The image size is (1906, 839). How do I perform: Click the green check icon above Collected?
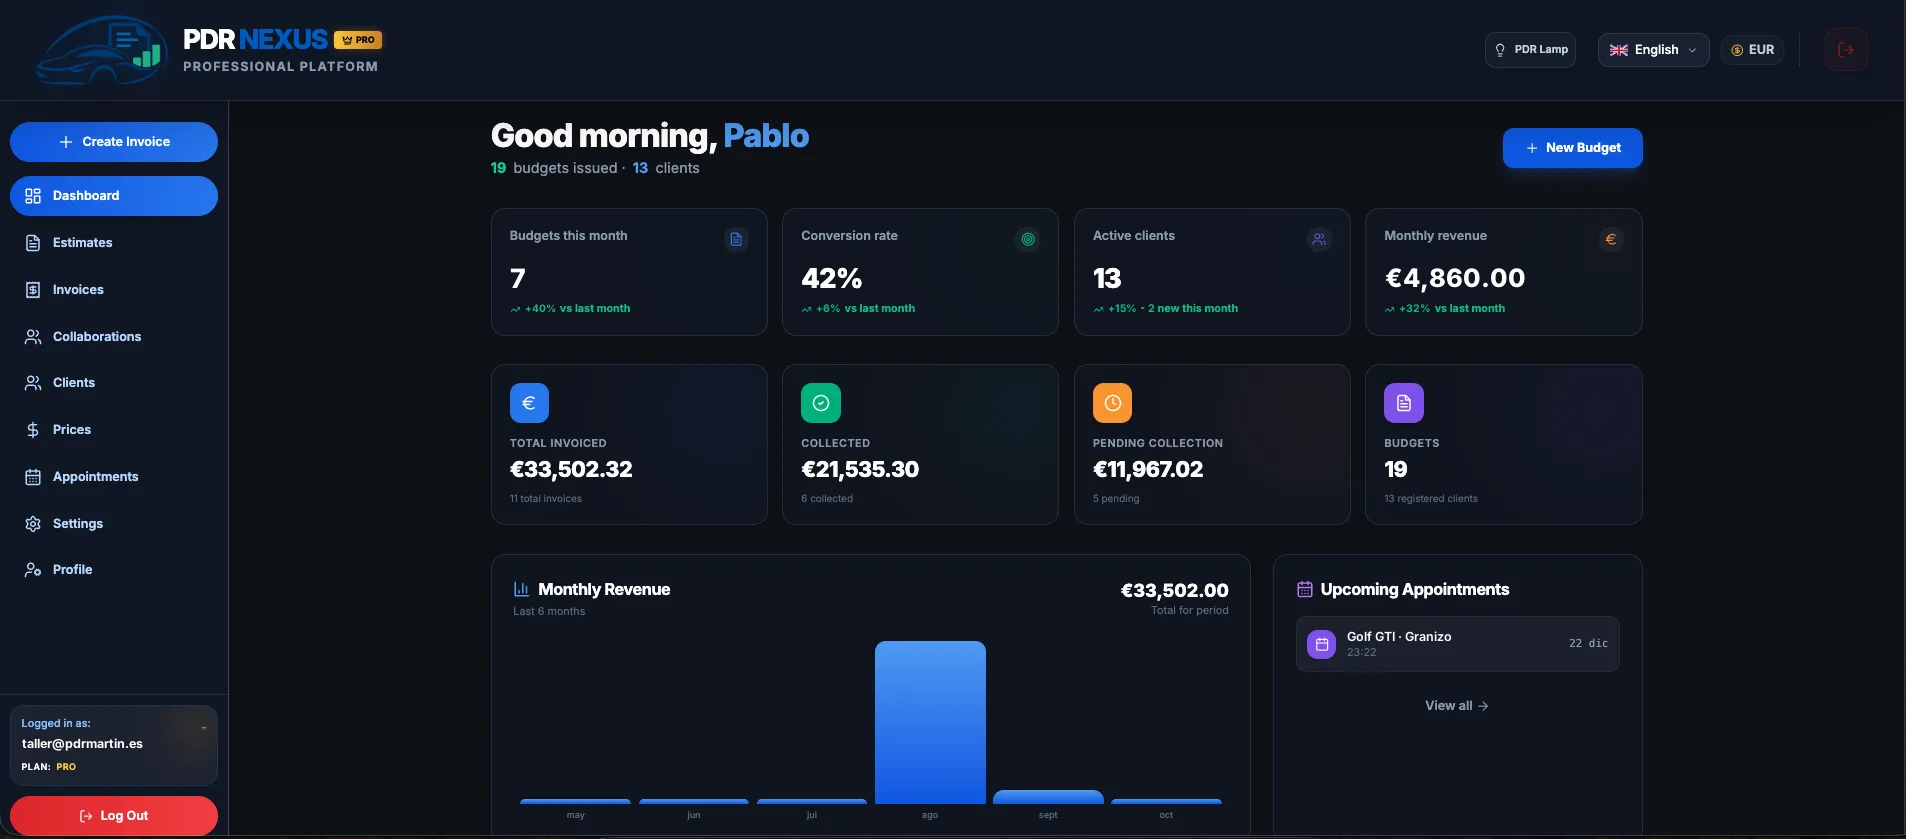pyautogui.click(x=821, y=403)
